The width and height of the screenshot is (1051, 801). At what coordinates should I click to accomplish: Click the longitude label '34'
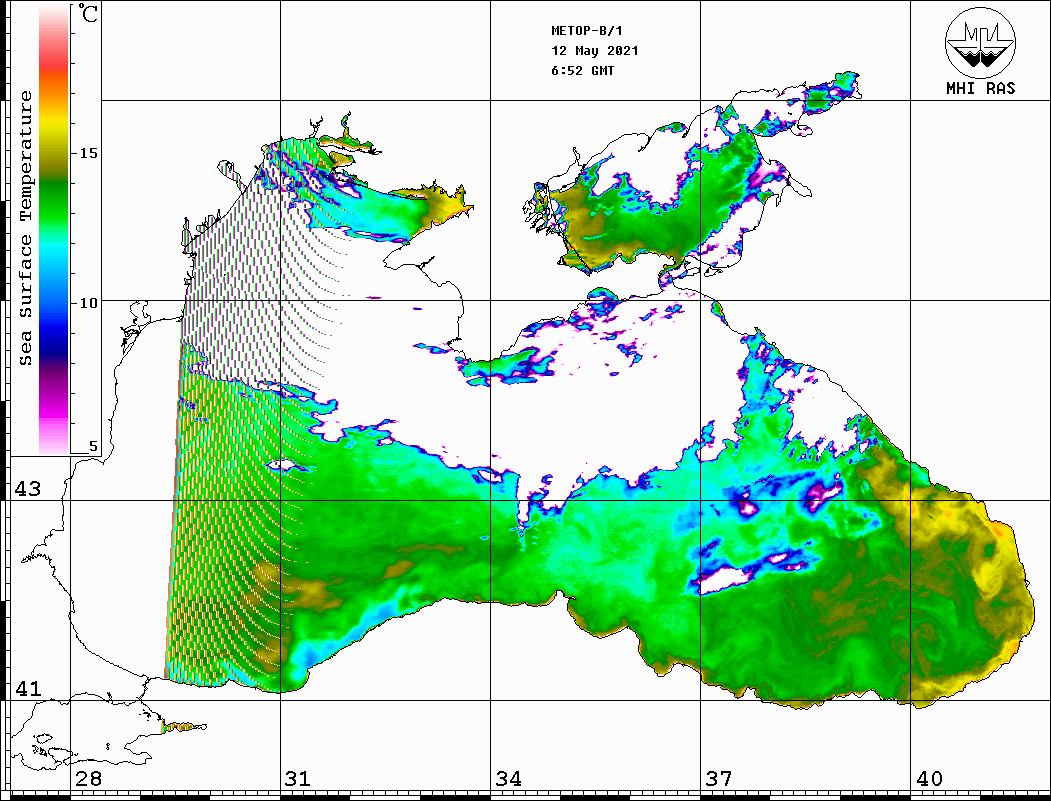click(509, 779)
